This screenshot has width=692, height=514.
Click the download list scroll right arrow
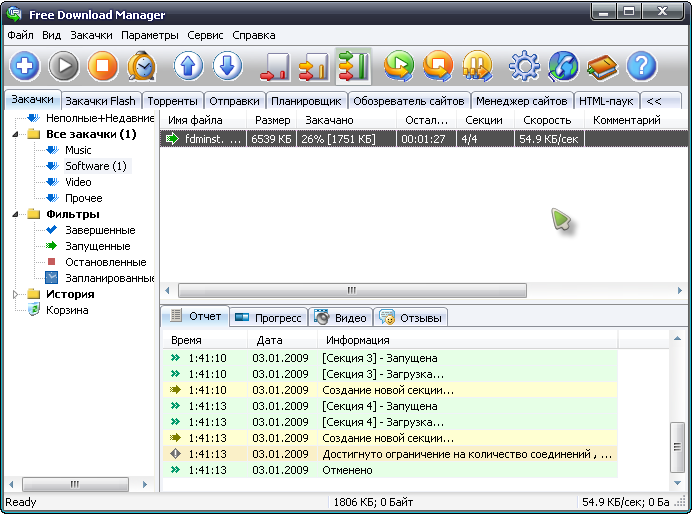click(x=680, y=290)
